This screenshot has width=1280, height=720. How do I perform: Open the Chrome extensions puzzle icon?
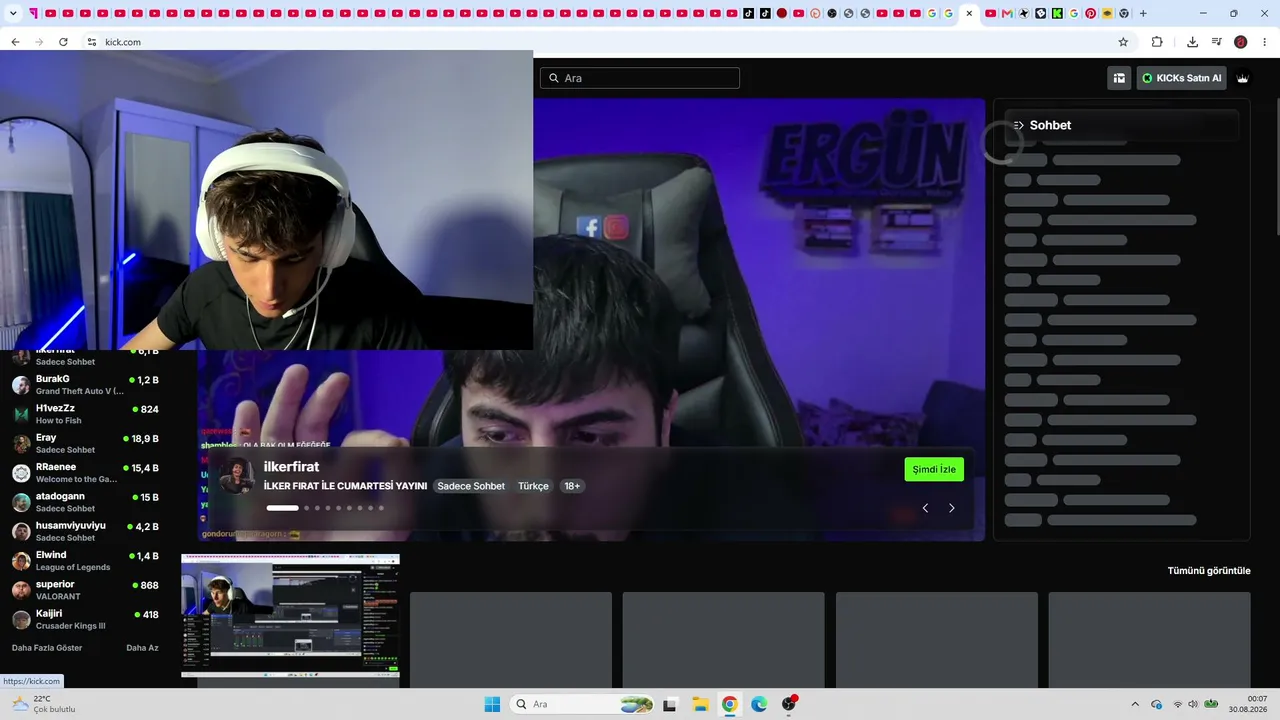click(1157, 42)
